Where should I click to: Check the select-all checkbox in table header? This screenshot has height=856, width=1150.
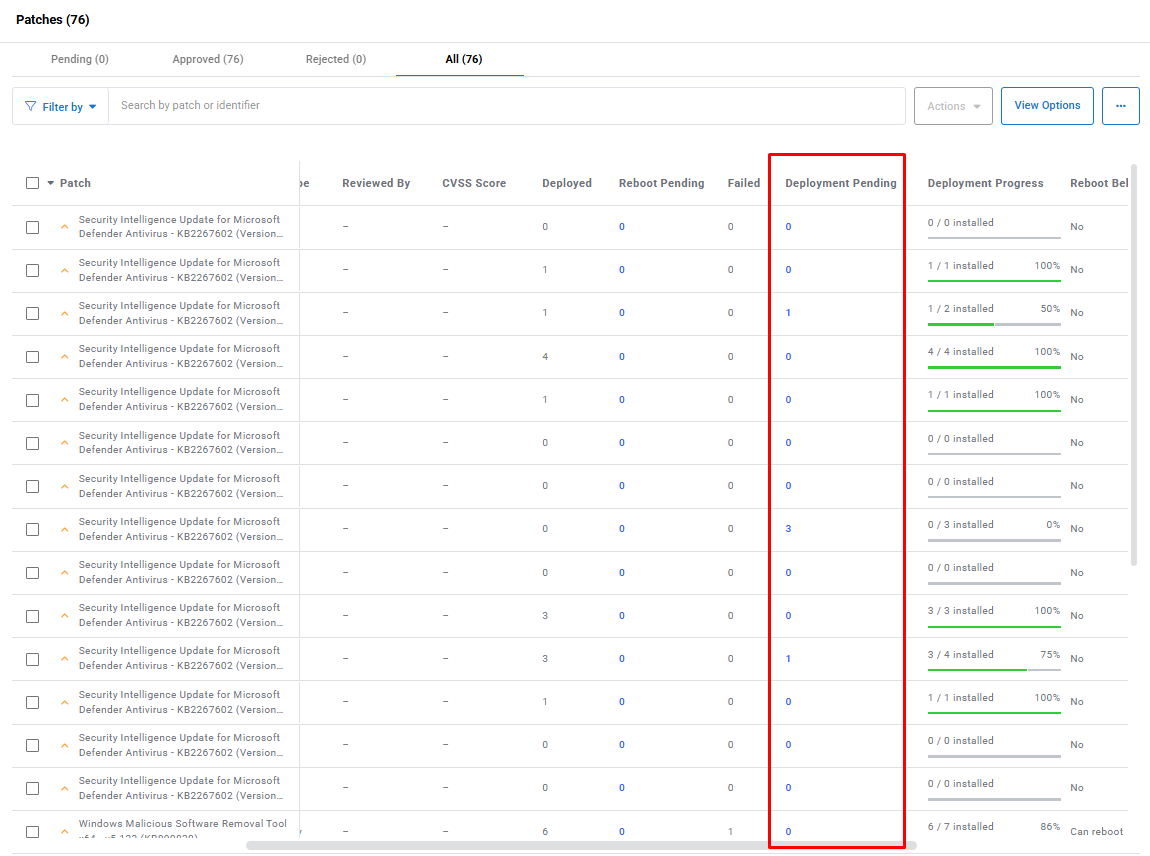click(33, 183)
